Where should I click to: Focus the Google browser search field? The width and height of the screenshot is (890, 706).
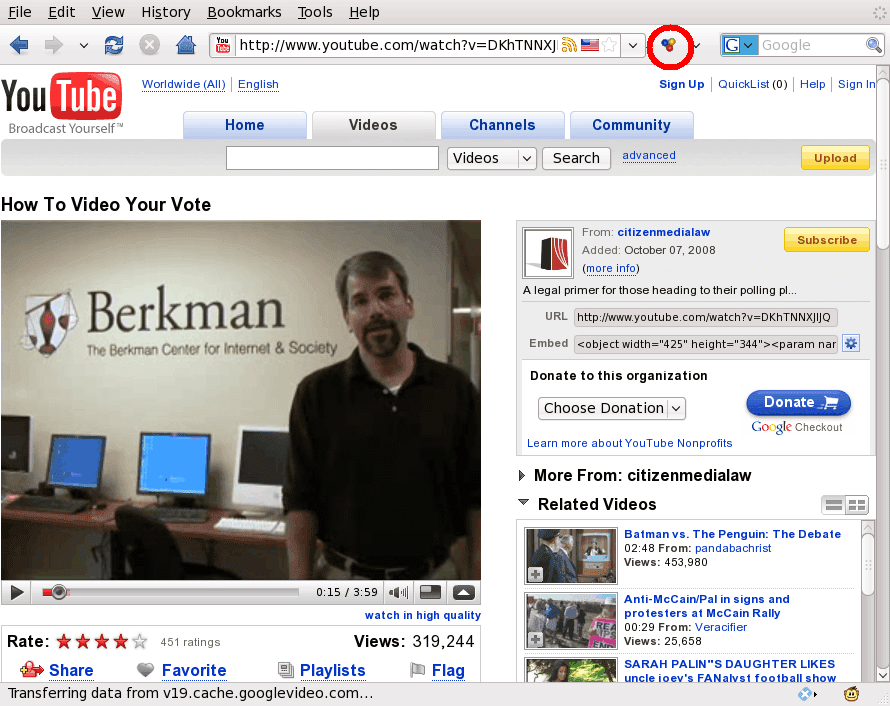pos(811,45)
